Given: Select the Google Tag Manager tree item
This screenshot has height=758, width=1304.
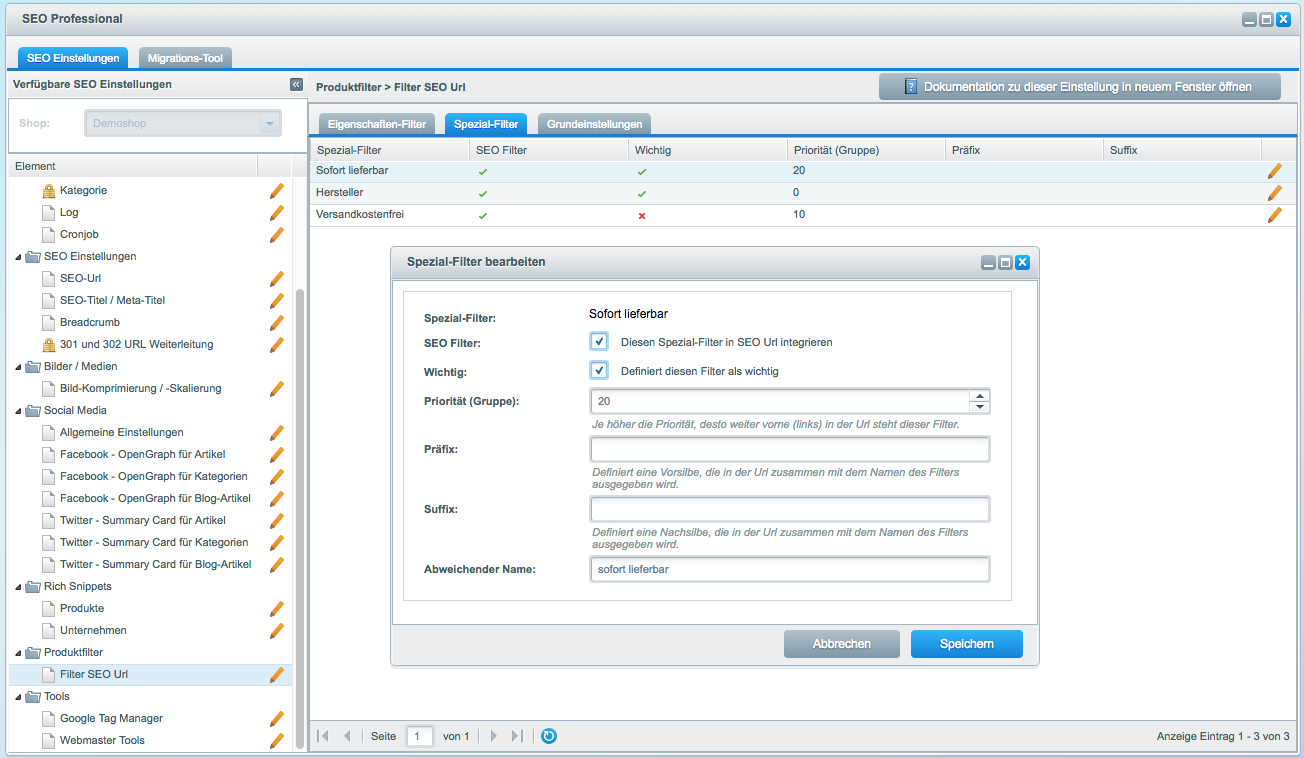Looking at the screenshot, I should (111, 718).
